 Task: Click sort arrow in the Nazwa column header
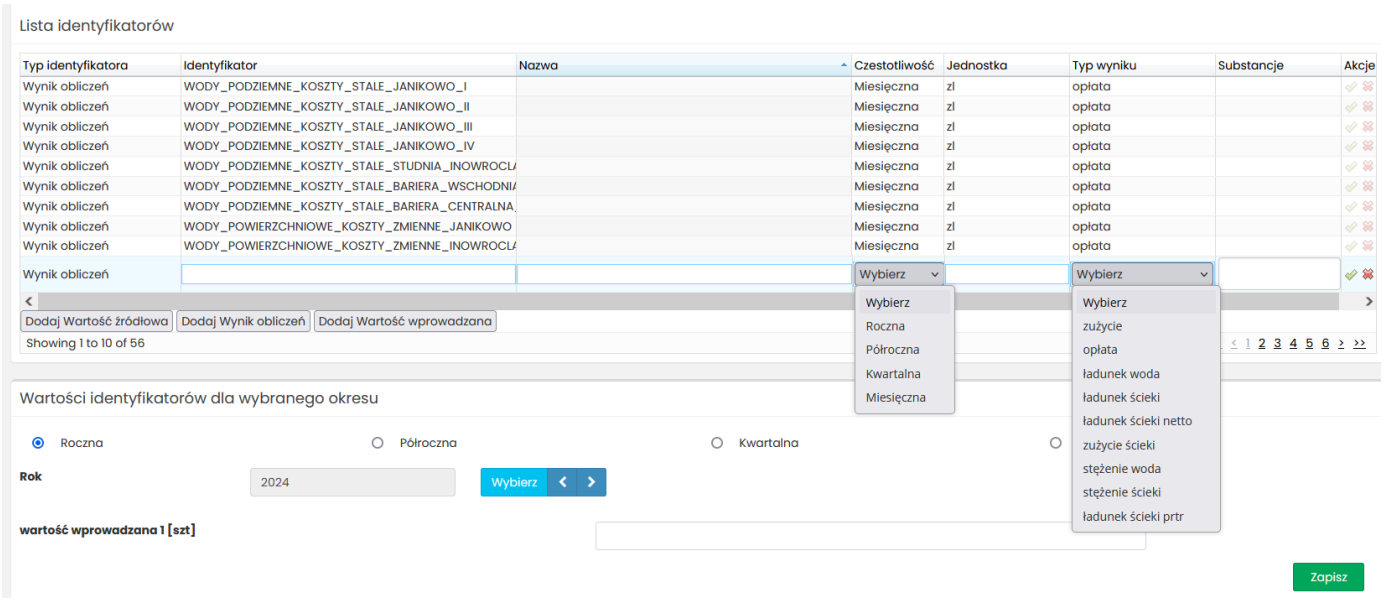pyautogui.click(x=844, y=66)
